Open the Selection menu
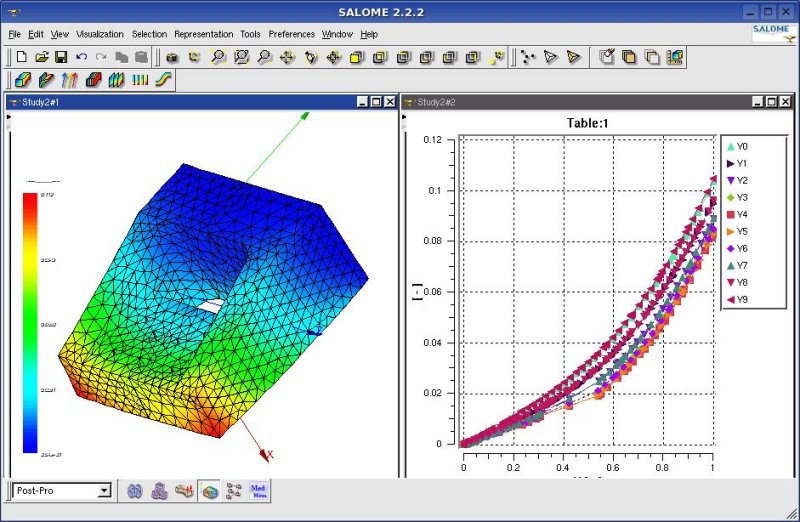The height and width of the screenshot is (522, 800). click(149, 34)
